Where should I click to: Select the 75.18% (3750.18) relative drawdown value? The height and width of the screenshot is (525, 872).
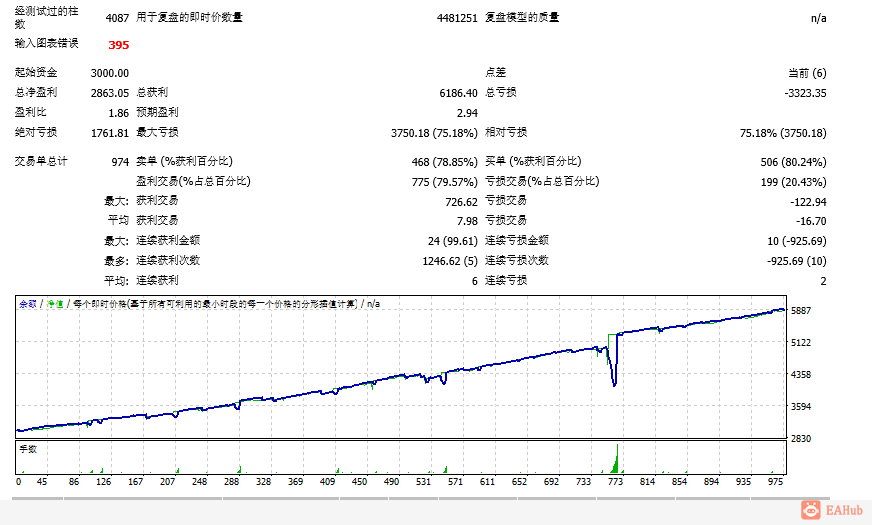pos(783,133)
